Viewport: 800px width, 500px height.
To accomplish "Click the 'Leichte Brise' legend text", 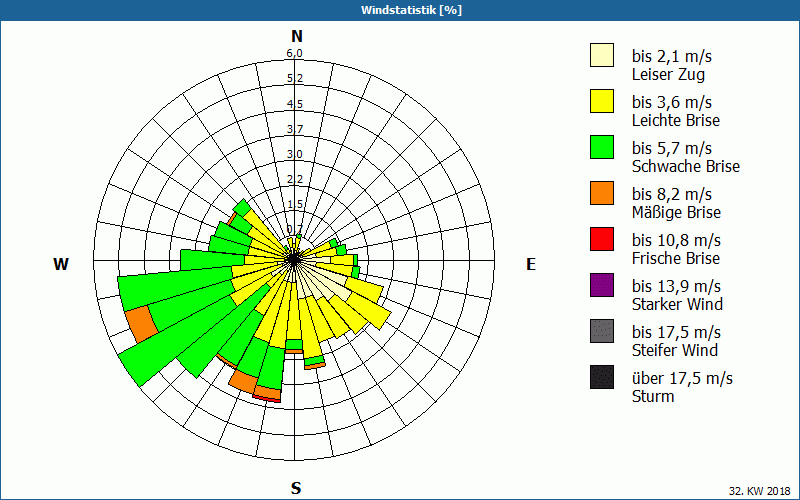I will tap(676, 120).
